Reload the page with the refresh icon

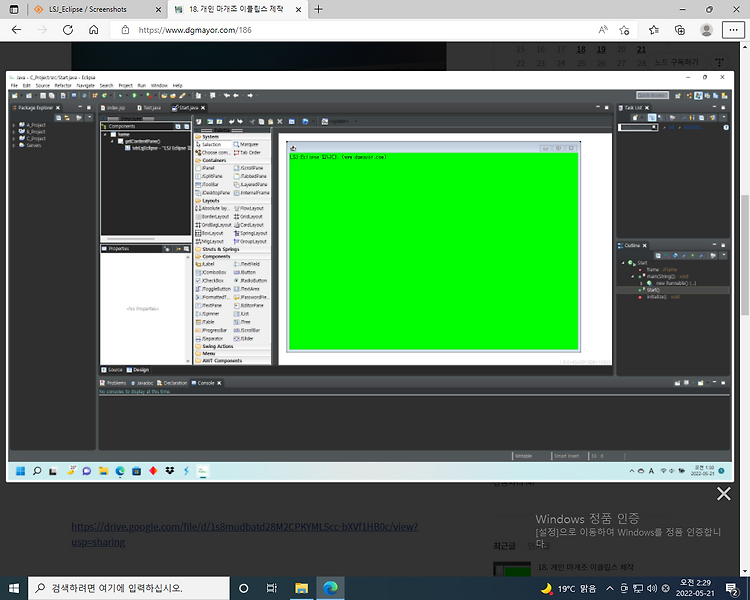tap(68, 30)
